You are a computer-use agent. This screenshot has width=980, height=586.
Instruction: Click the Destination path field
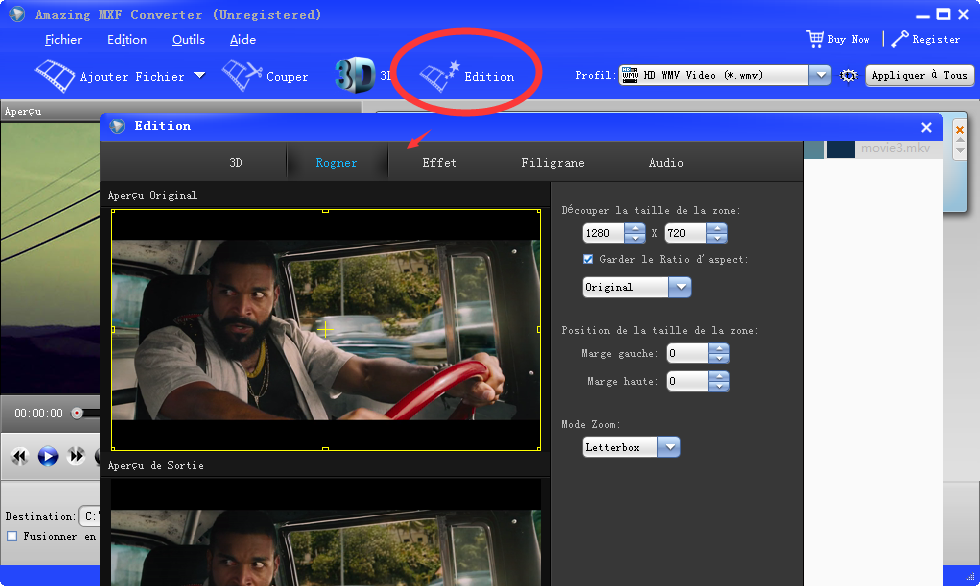[x=89, y=516]
